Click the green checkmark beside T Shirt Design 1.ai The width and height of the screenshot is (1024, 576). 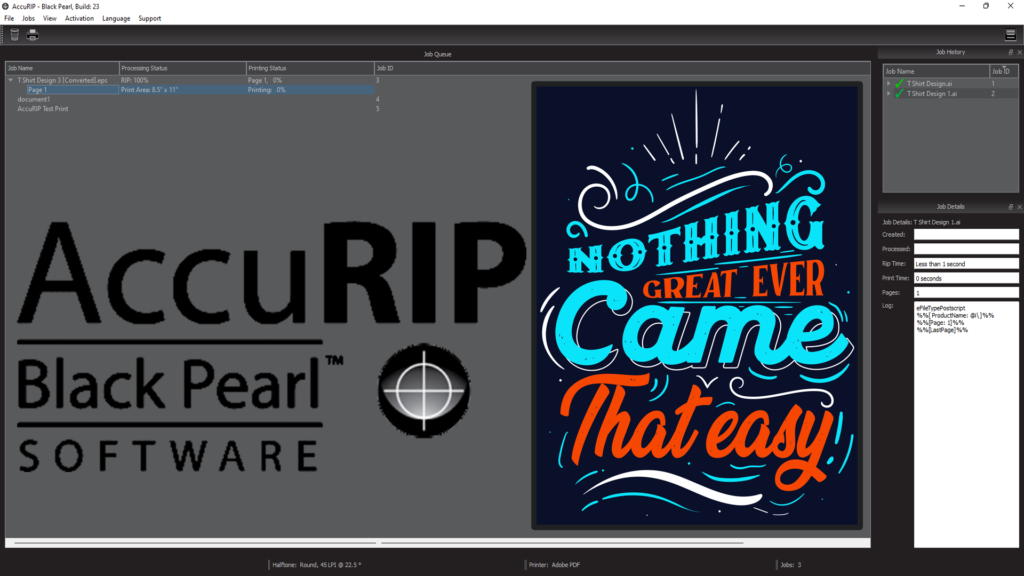(x=898, y=93)
